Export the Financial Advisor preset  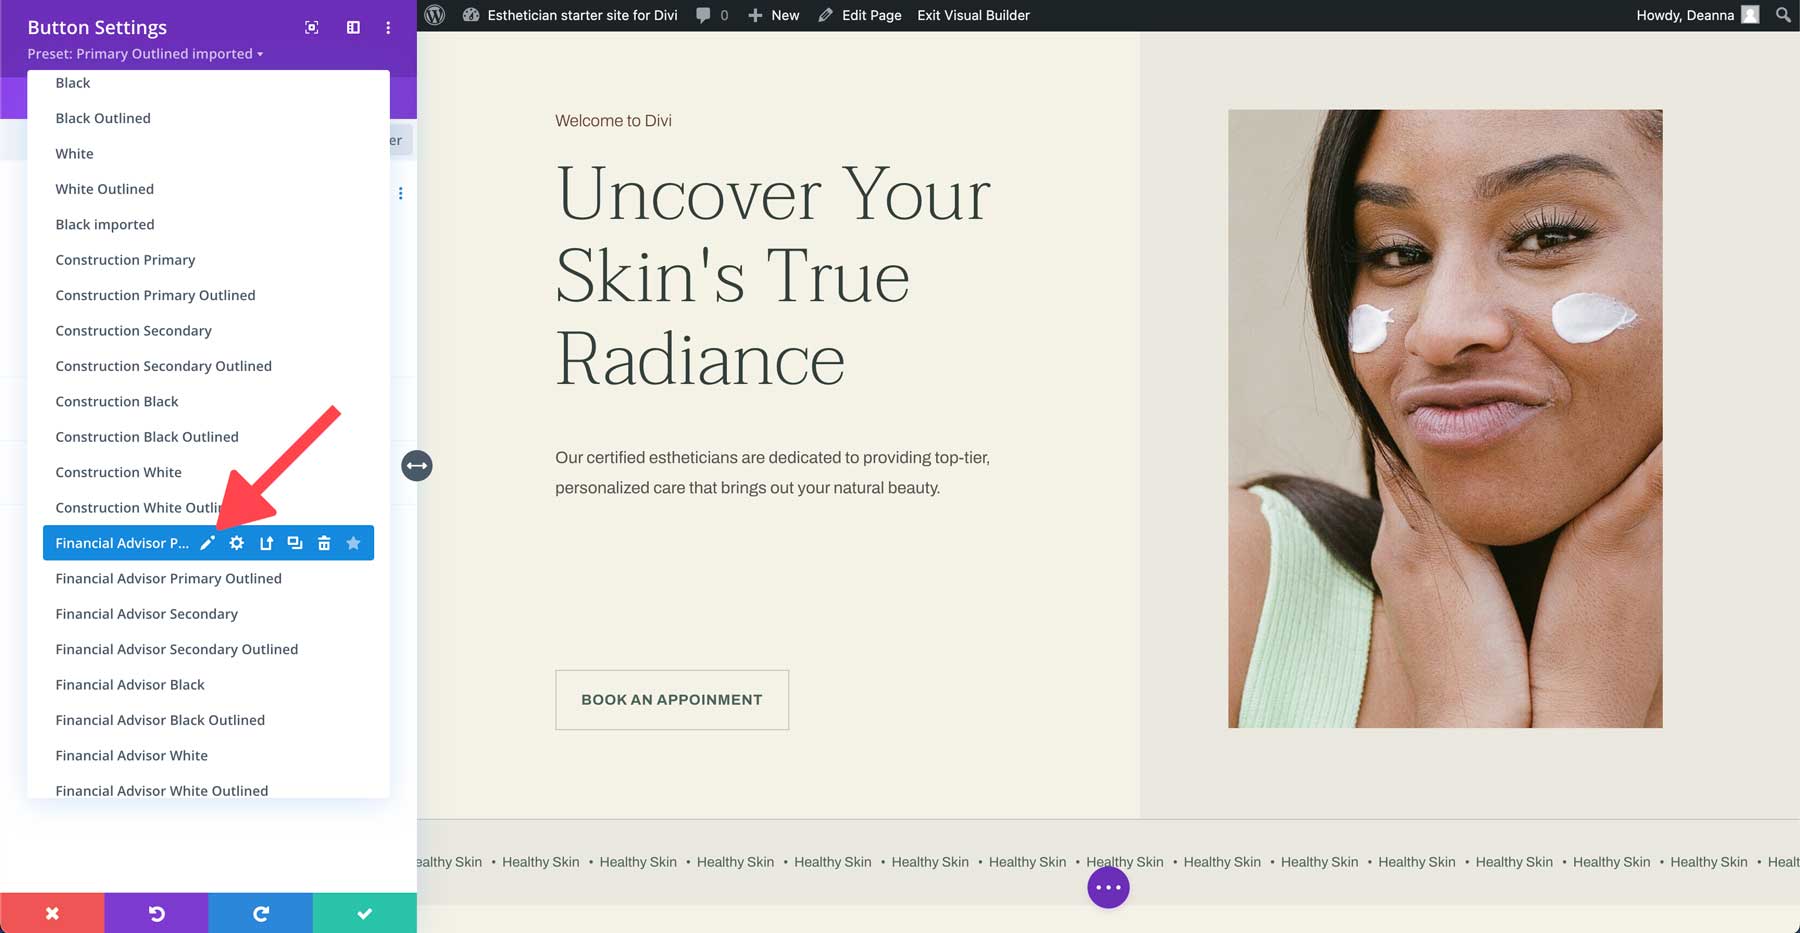[265, 542]
